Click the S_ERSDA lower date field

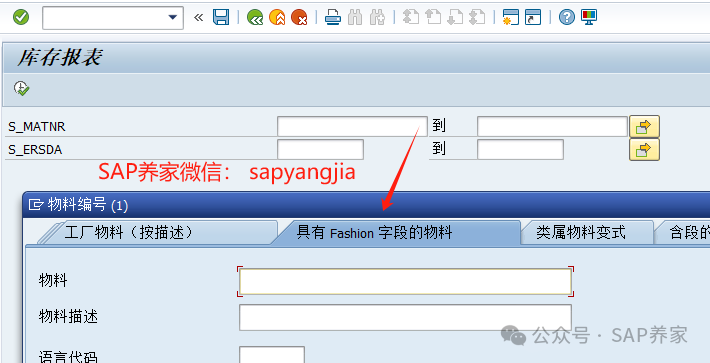tap(320, 149)
